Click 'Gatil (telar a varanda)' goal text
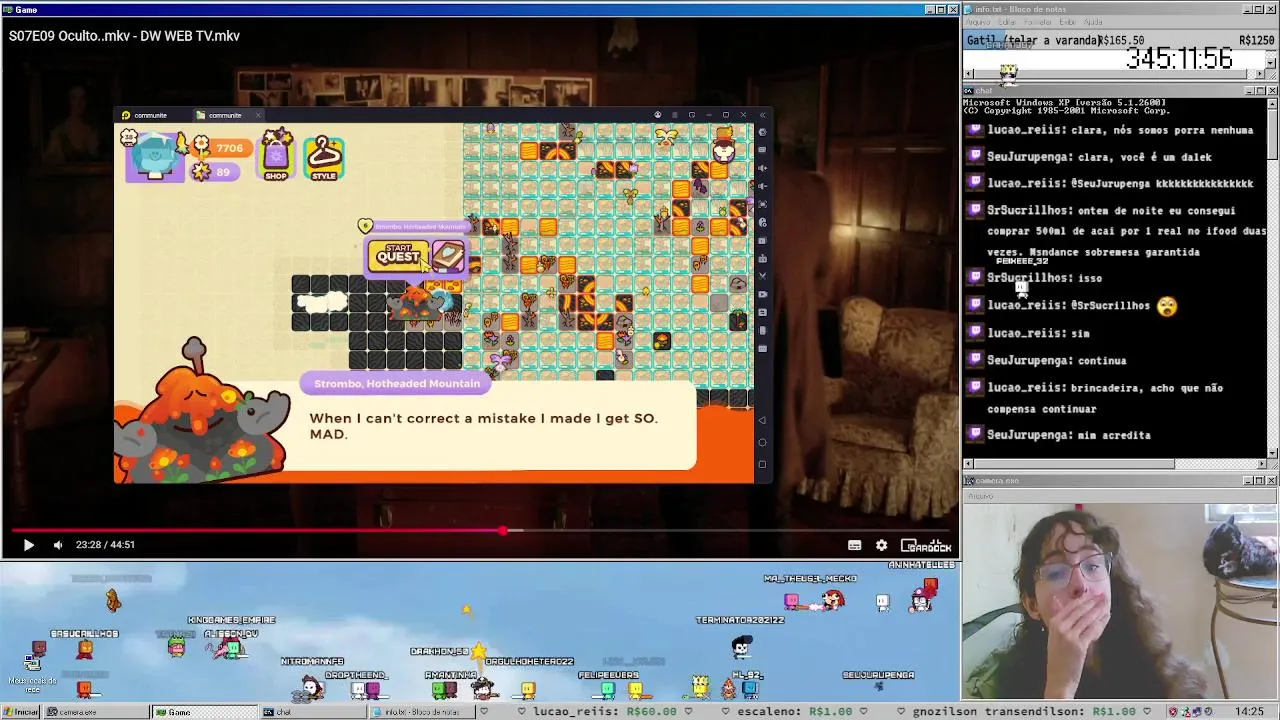The width and height of the screenshot is (1280, 720). [x=1032, y=40]
